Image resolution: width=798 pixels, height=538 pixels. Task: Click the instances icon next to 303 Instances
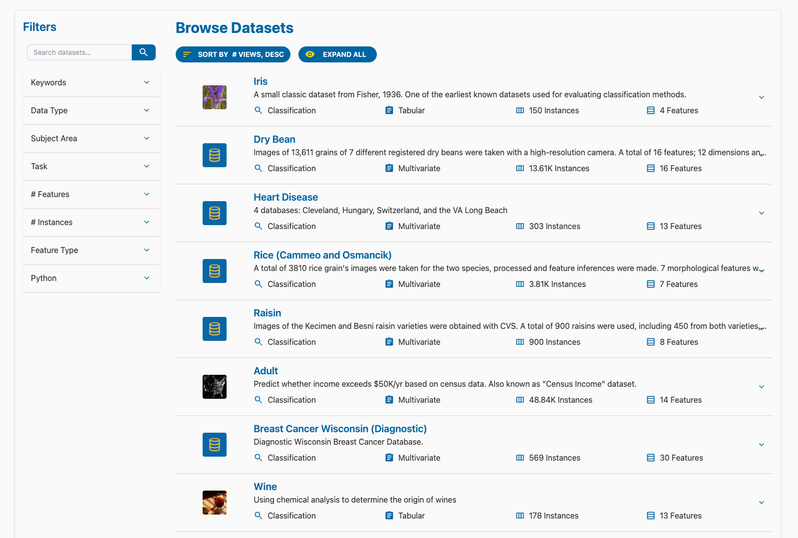(x=520, y=226)
